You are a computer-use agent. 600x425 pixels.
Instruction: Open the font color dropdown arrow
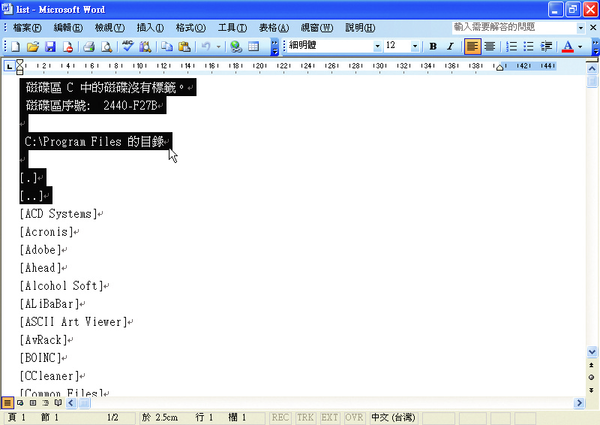coord(580,47)
